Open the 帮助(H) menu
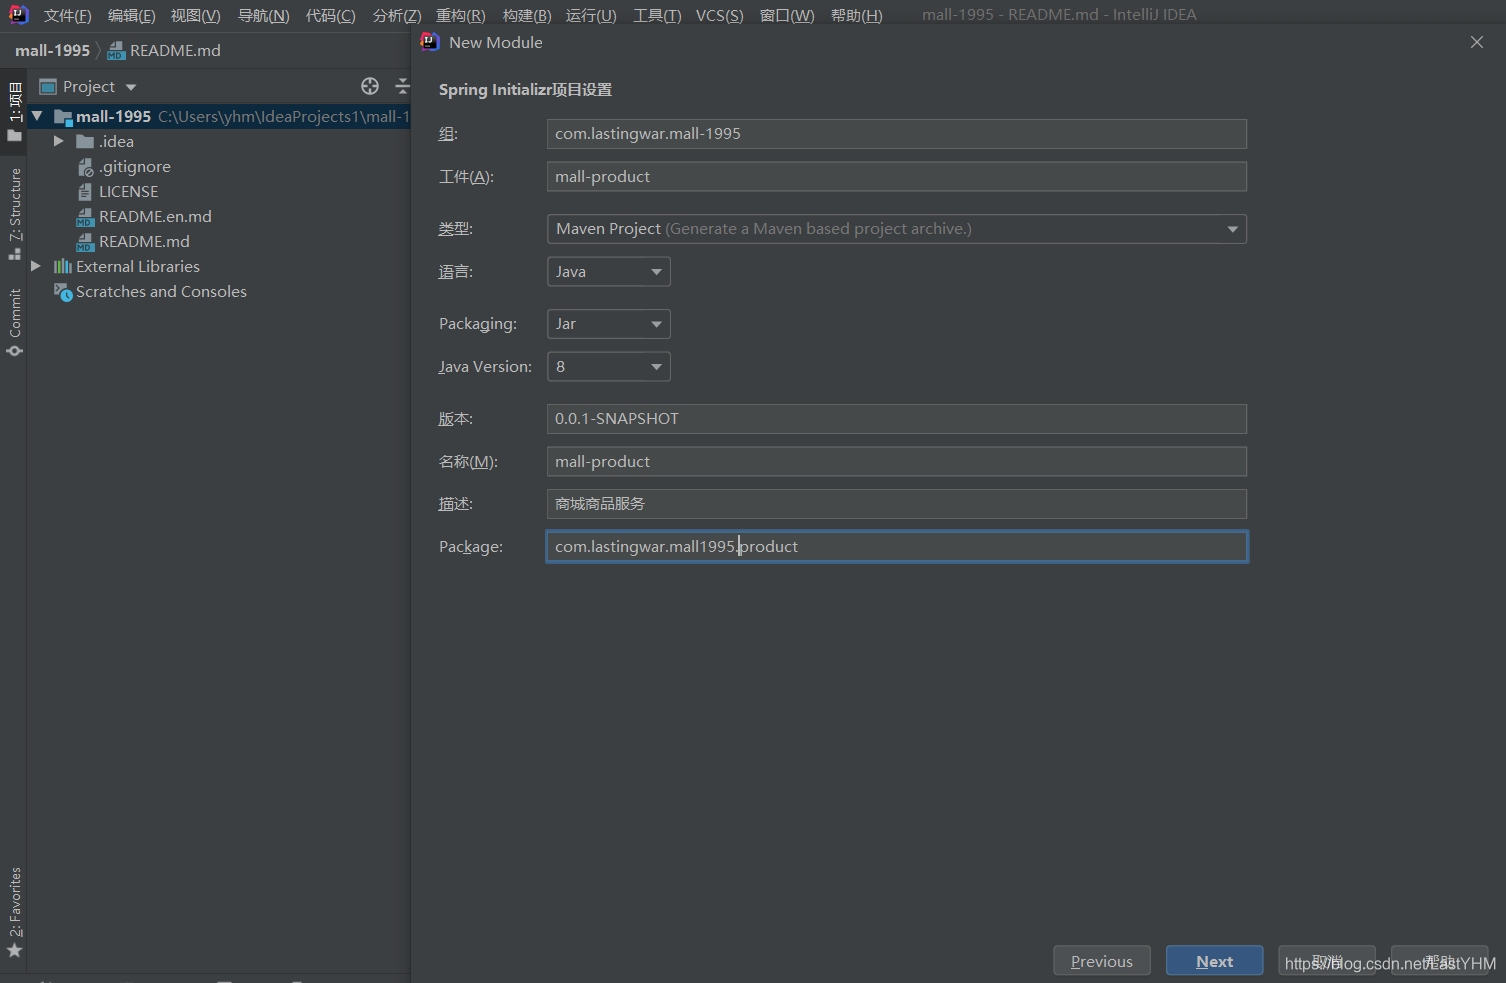This screenshot has height=983, width=1506. (x=856, y=16)
